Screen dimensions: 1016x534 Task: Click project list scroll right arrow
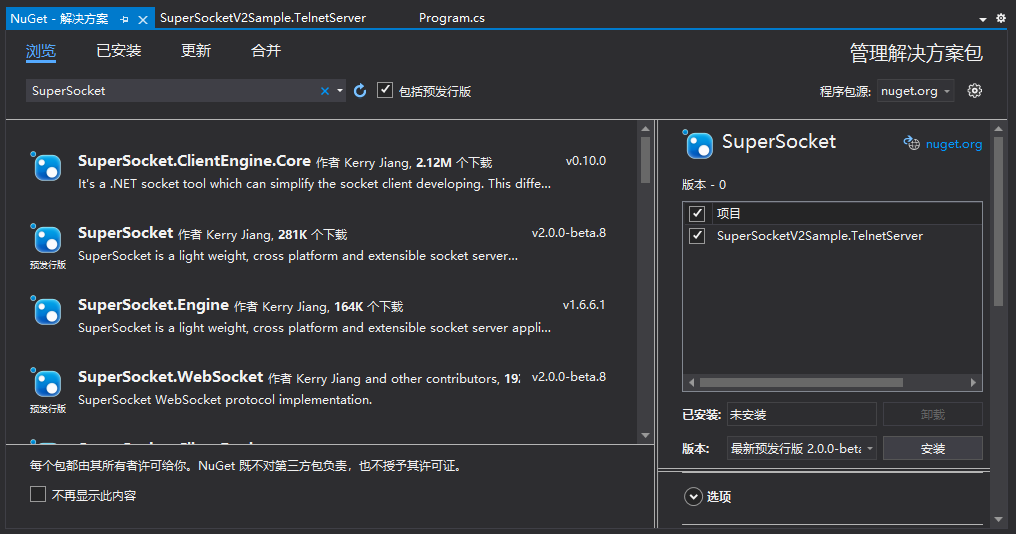click(x=973, y=382)
